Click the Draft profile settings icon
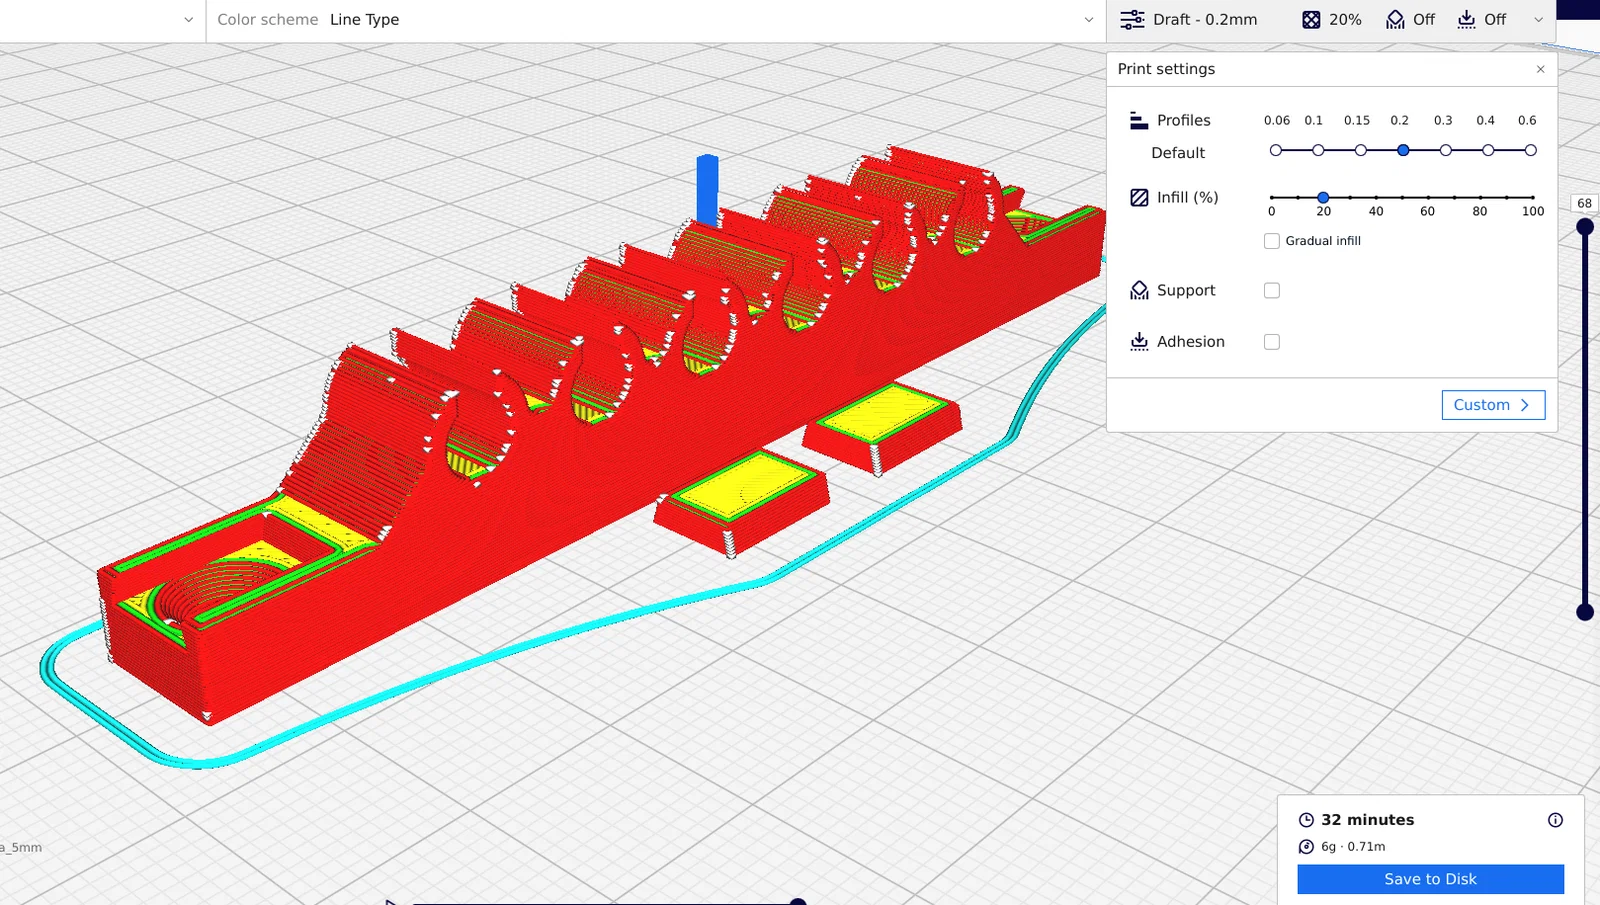 [x=1132, y=20]
